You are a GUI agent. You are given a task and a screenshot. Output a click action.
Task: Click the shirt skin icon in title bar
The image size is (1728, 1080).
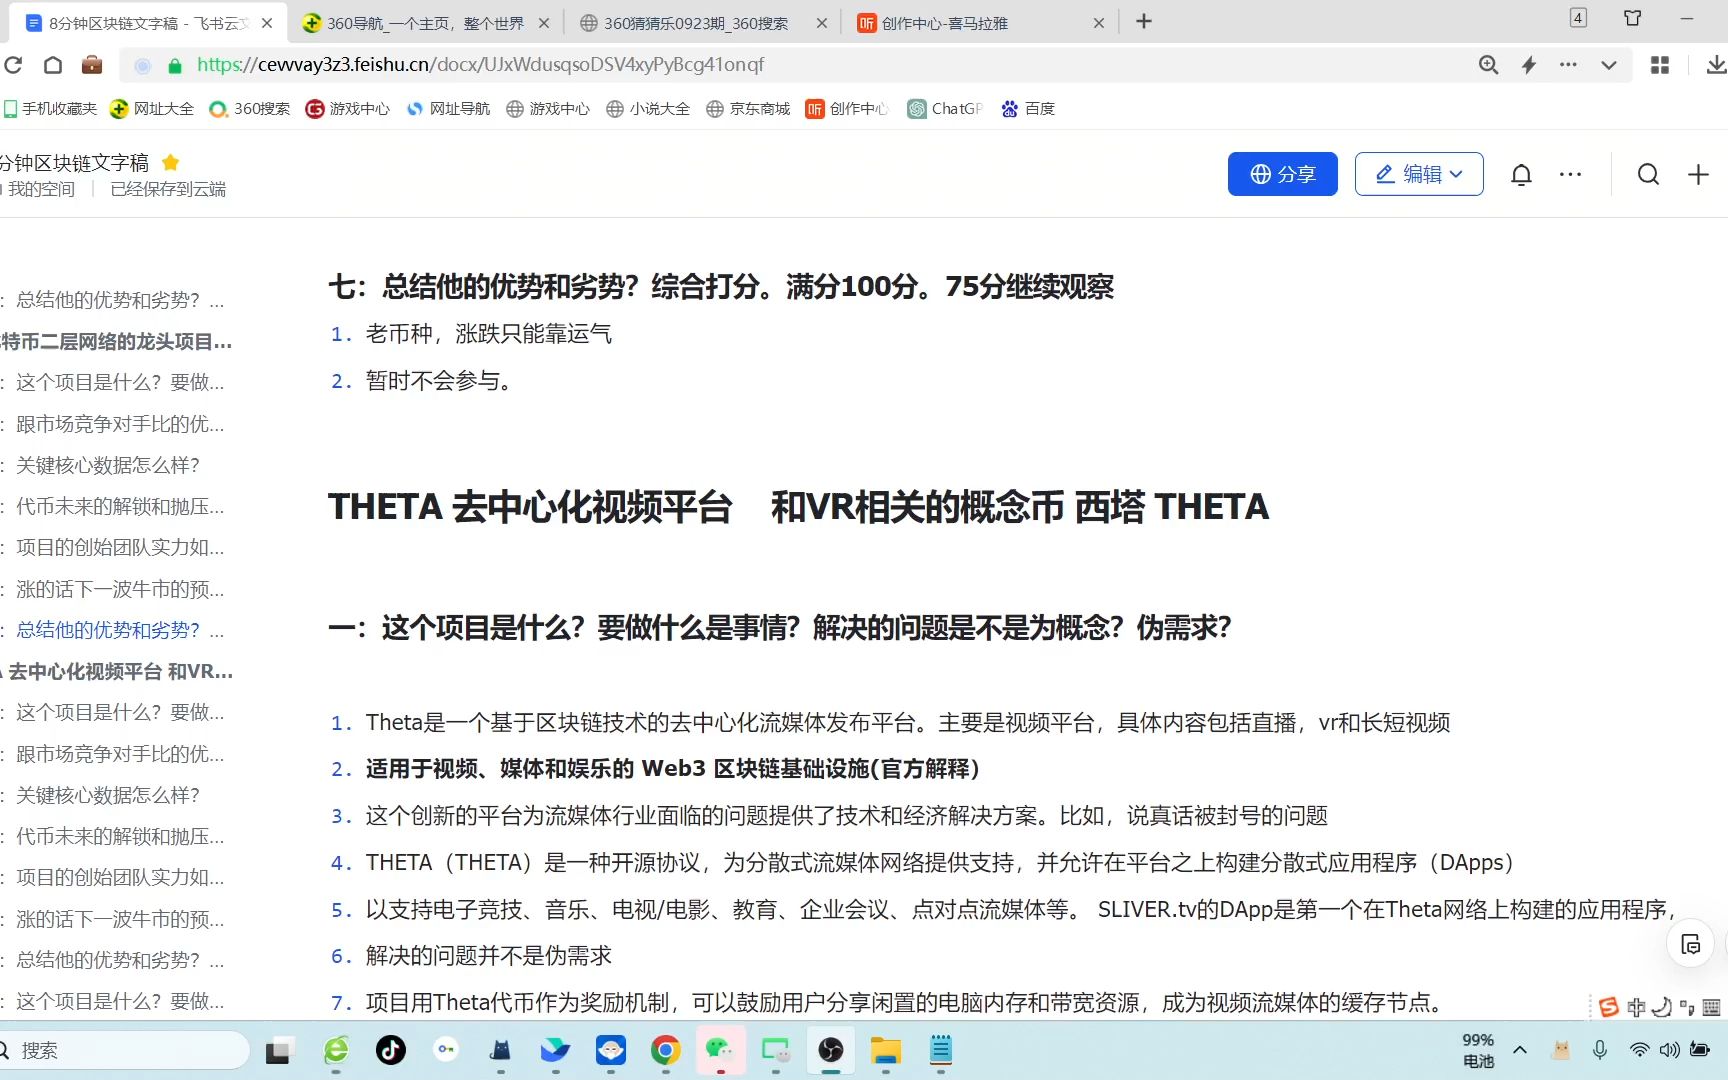click(x=1633, y=18)
